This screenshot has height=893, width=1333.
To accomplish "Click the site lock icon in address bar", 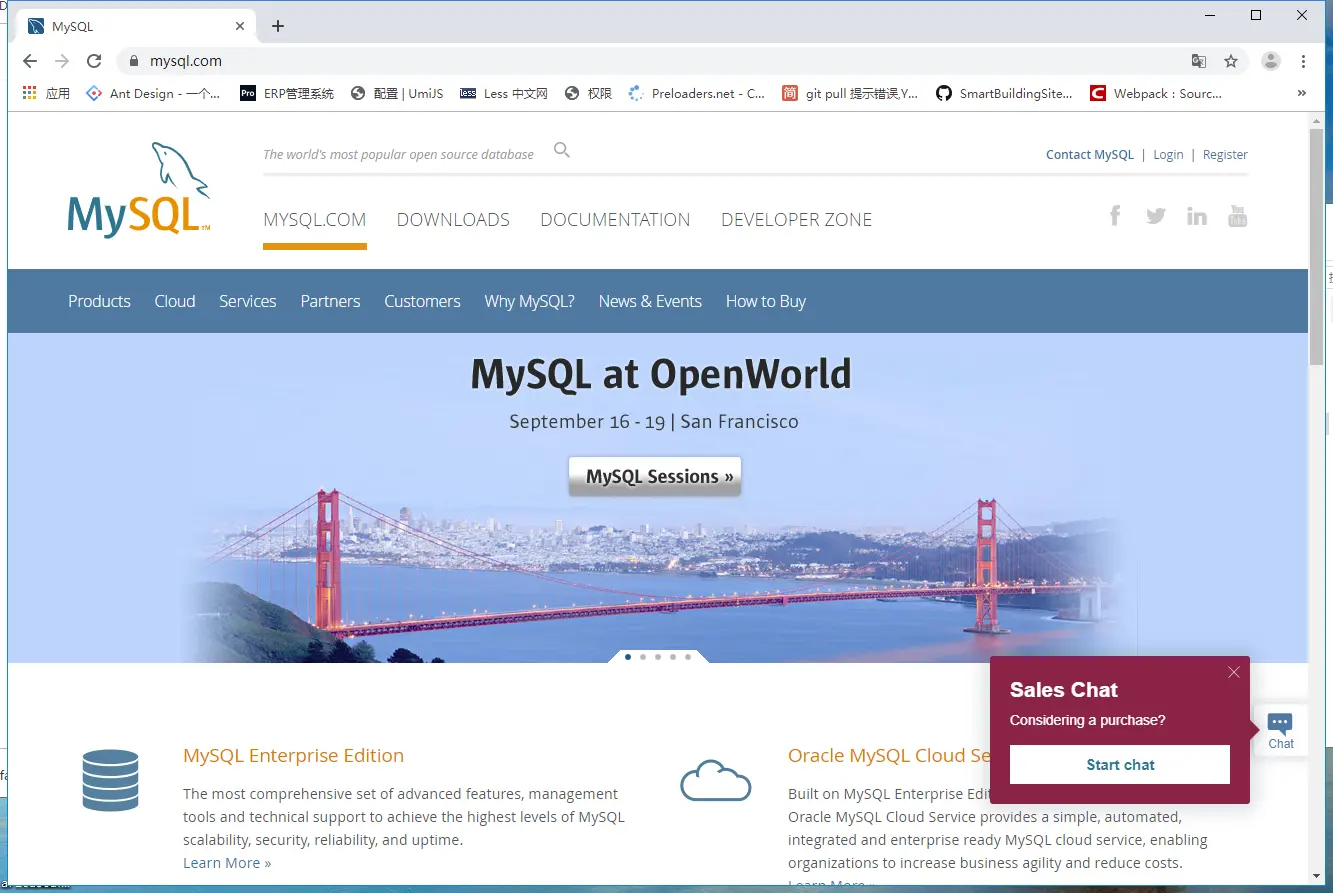I will pos(134,61).
